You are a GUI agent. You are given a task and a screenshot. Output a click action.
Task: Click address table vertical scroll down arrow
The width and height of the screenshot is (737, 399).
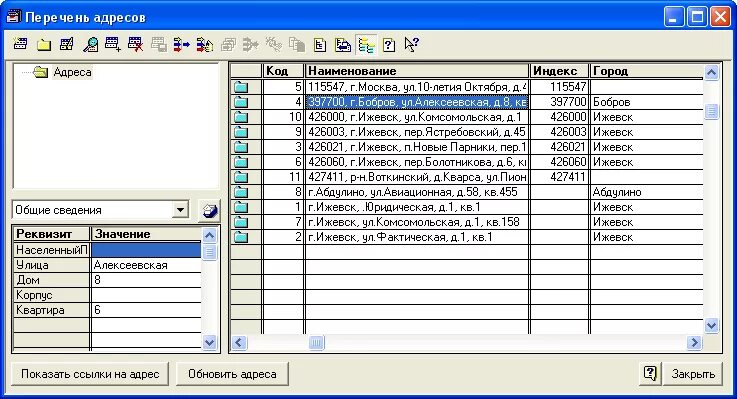(711, 326)
